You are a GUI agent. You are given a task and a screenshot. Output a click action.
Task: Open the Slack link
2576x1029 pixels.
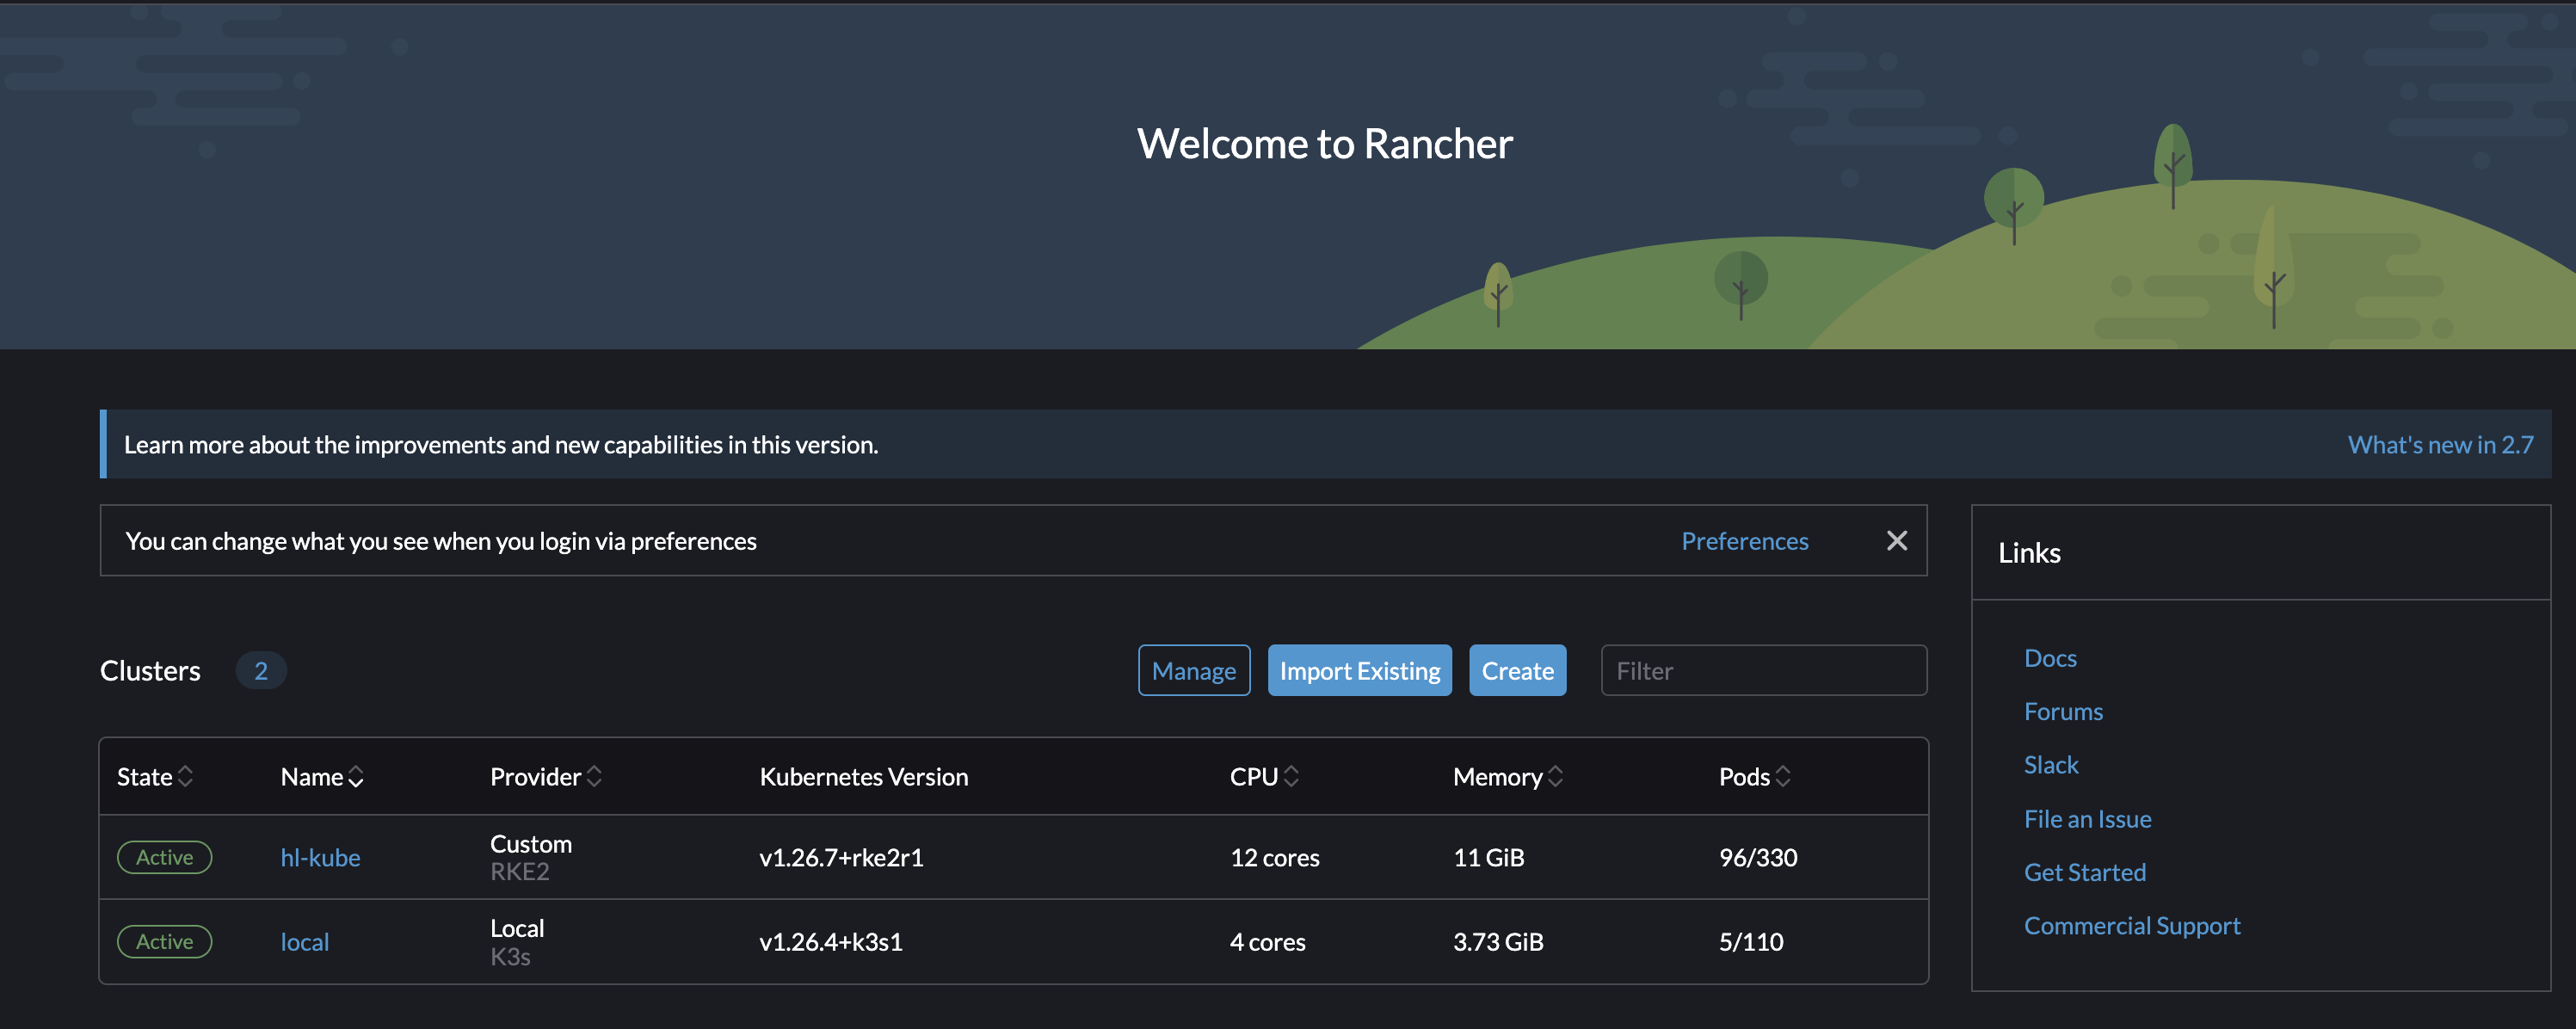pos(2051,765)
